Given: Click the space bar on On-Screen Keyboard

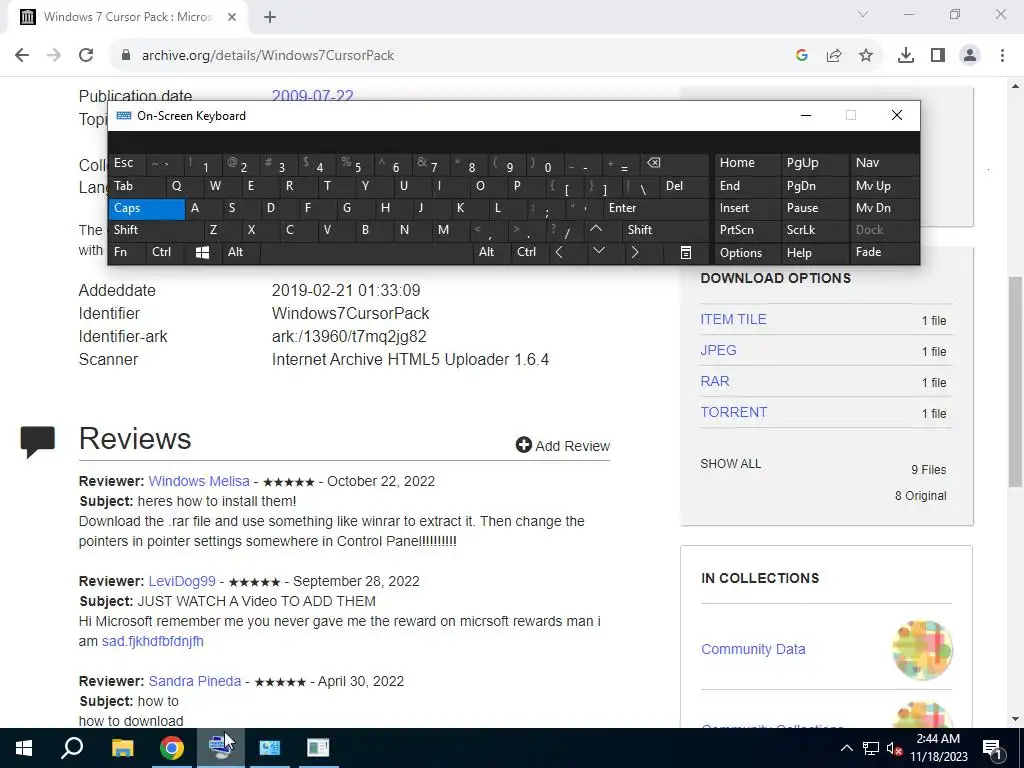Looking at the screenshot, I should 367,252.
